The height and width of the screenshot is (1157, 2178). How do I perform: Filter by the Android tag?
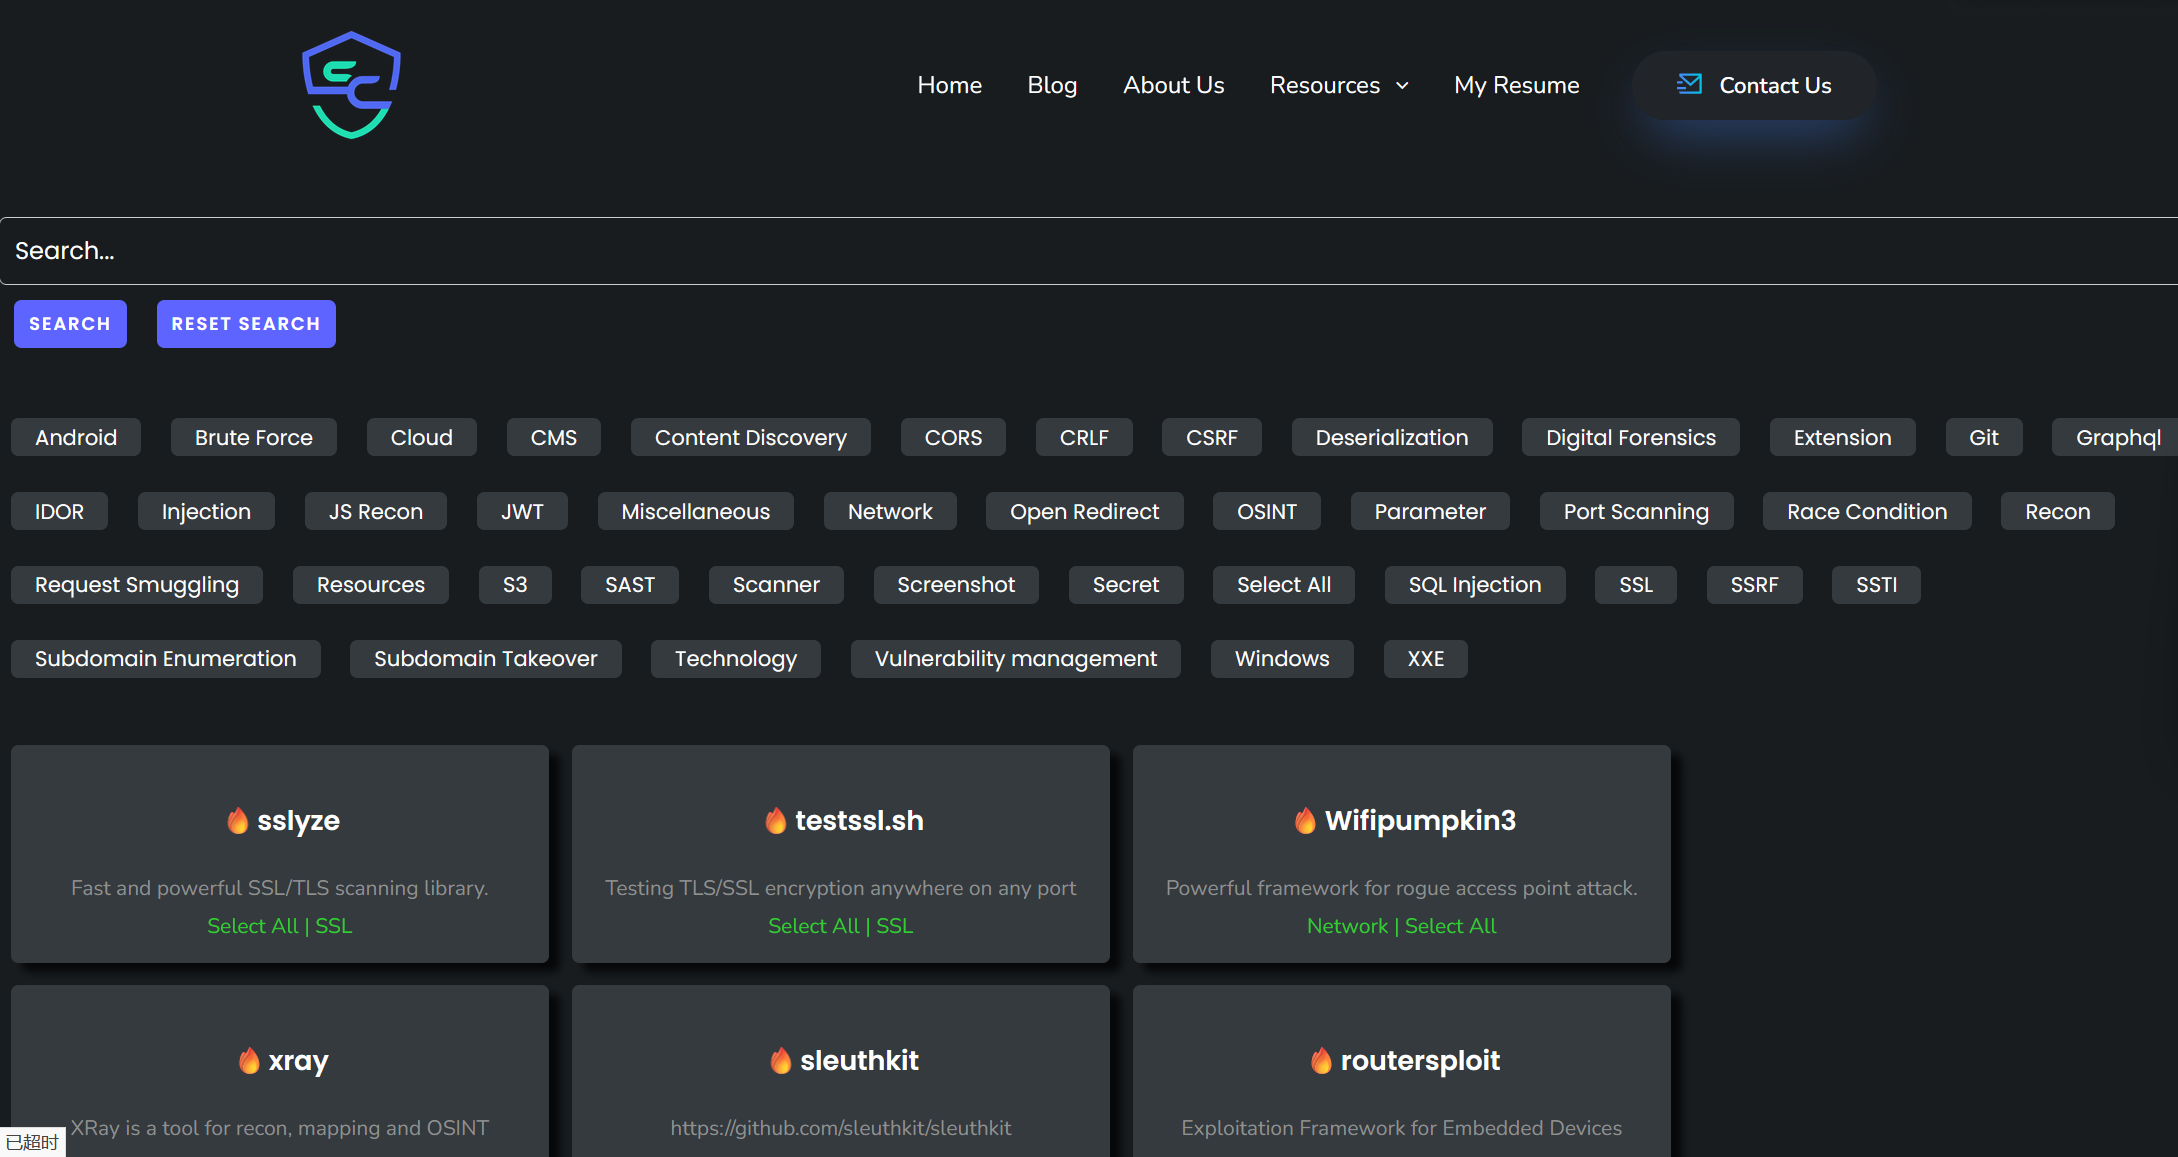click(x=76, y=437)
